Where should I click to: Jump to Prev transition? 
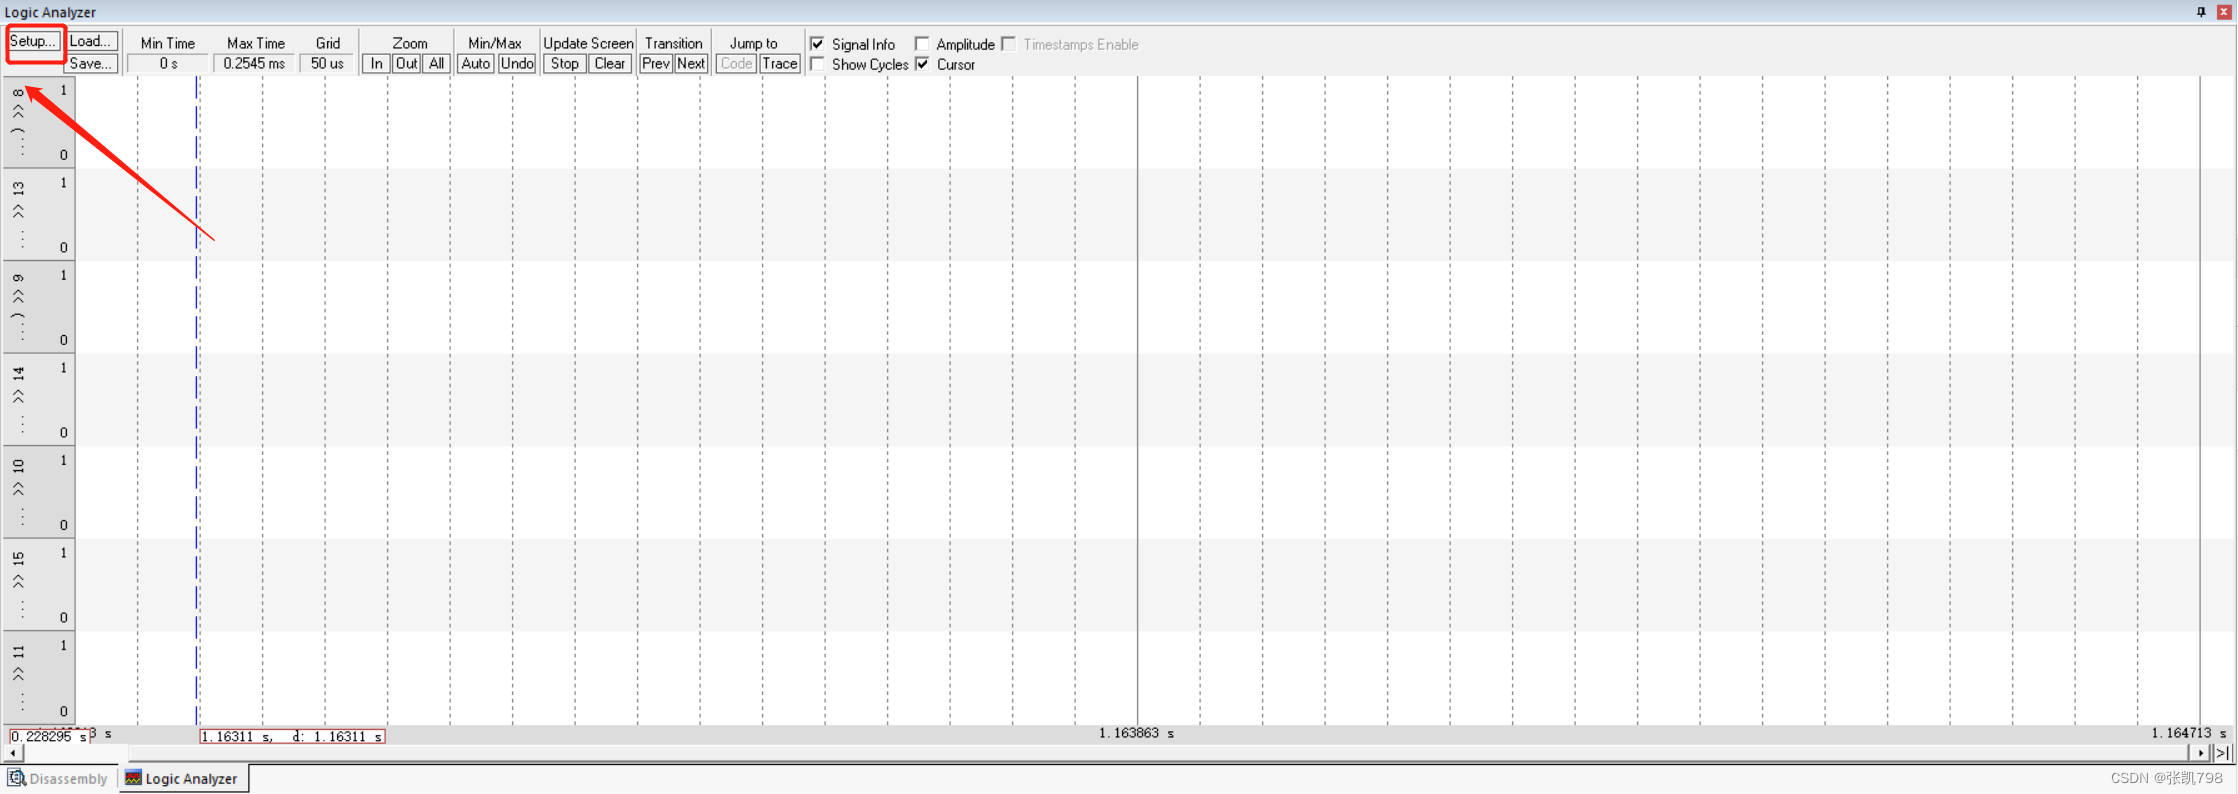655,64
